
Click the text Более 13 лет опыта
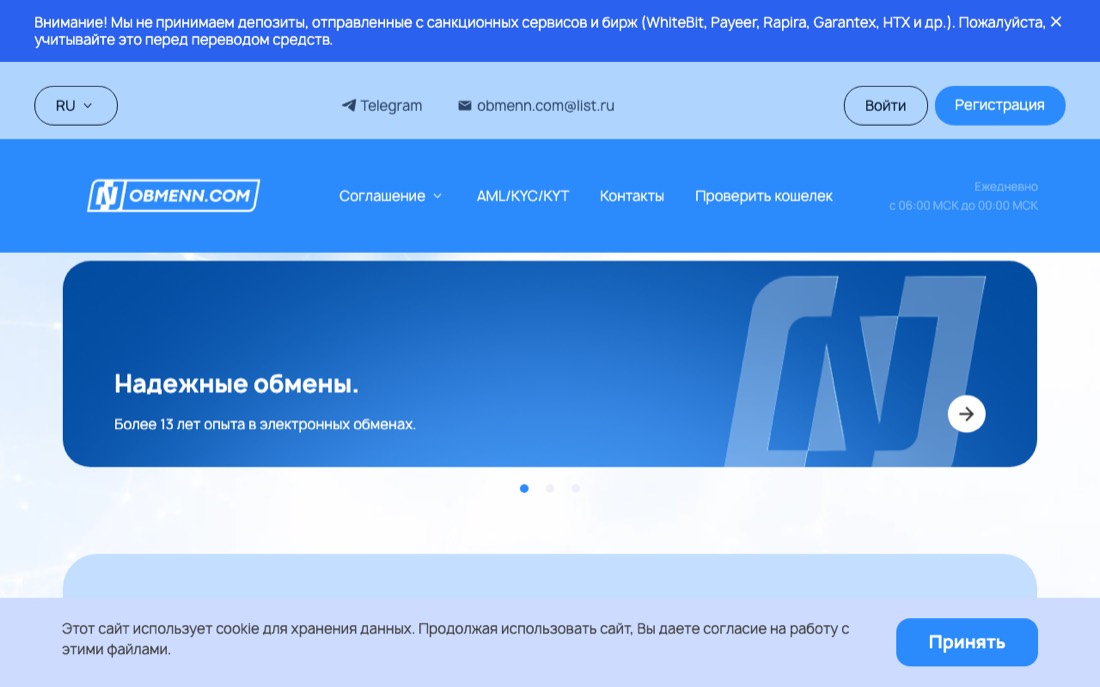tap(265, 424)
